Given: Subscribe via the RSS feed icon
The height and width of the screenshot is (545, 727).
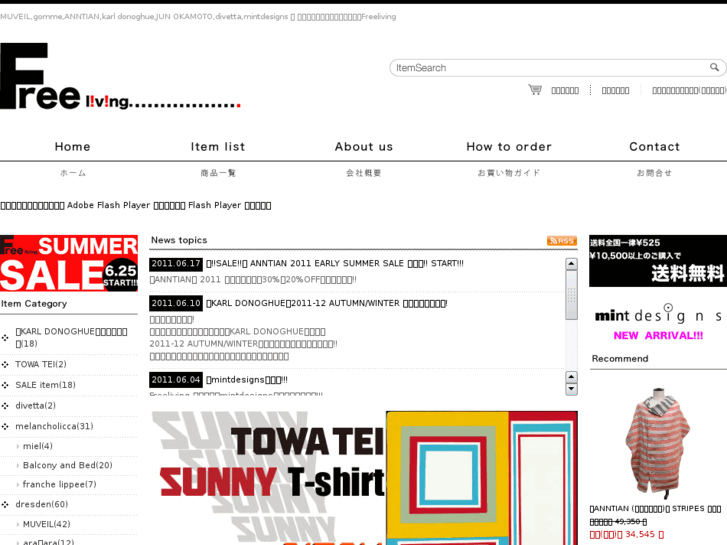Looking at the screenshot, I should pos(561,241).
